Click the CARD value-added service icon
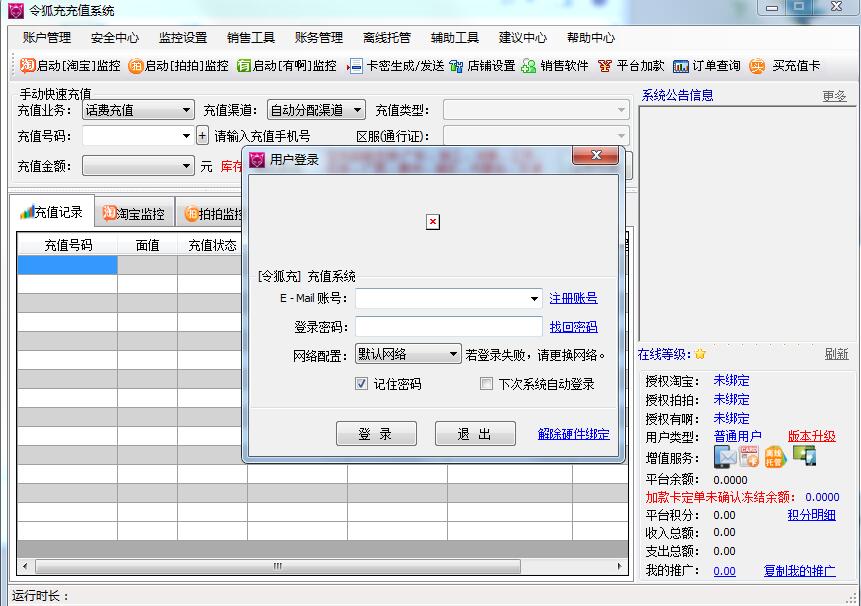The width and height of the screenshot is (861, 606). 749,456
